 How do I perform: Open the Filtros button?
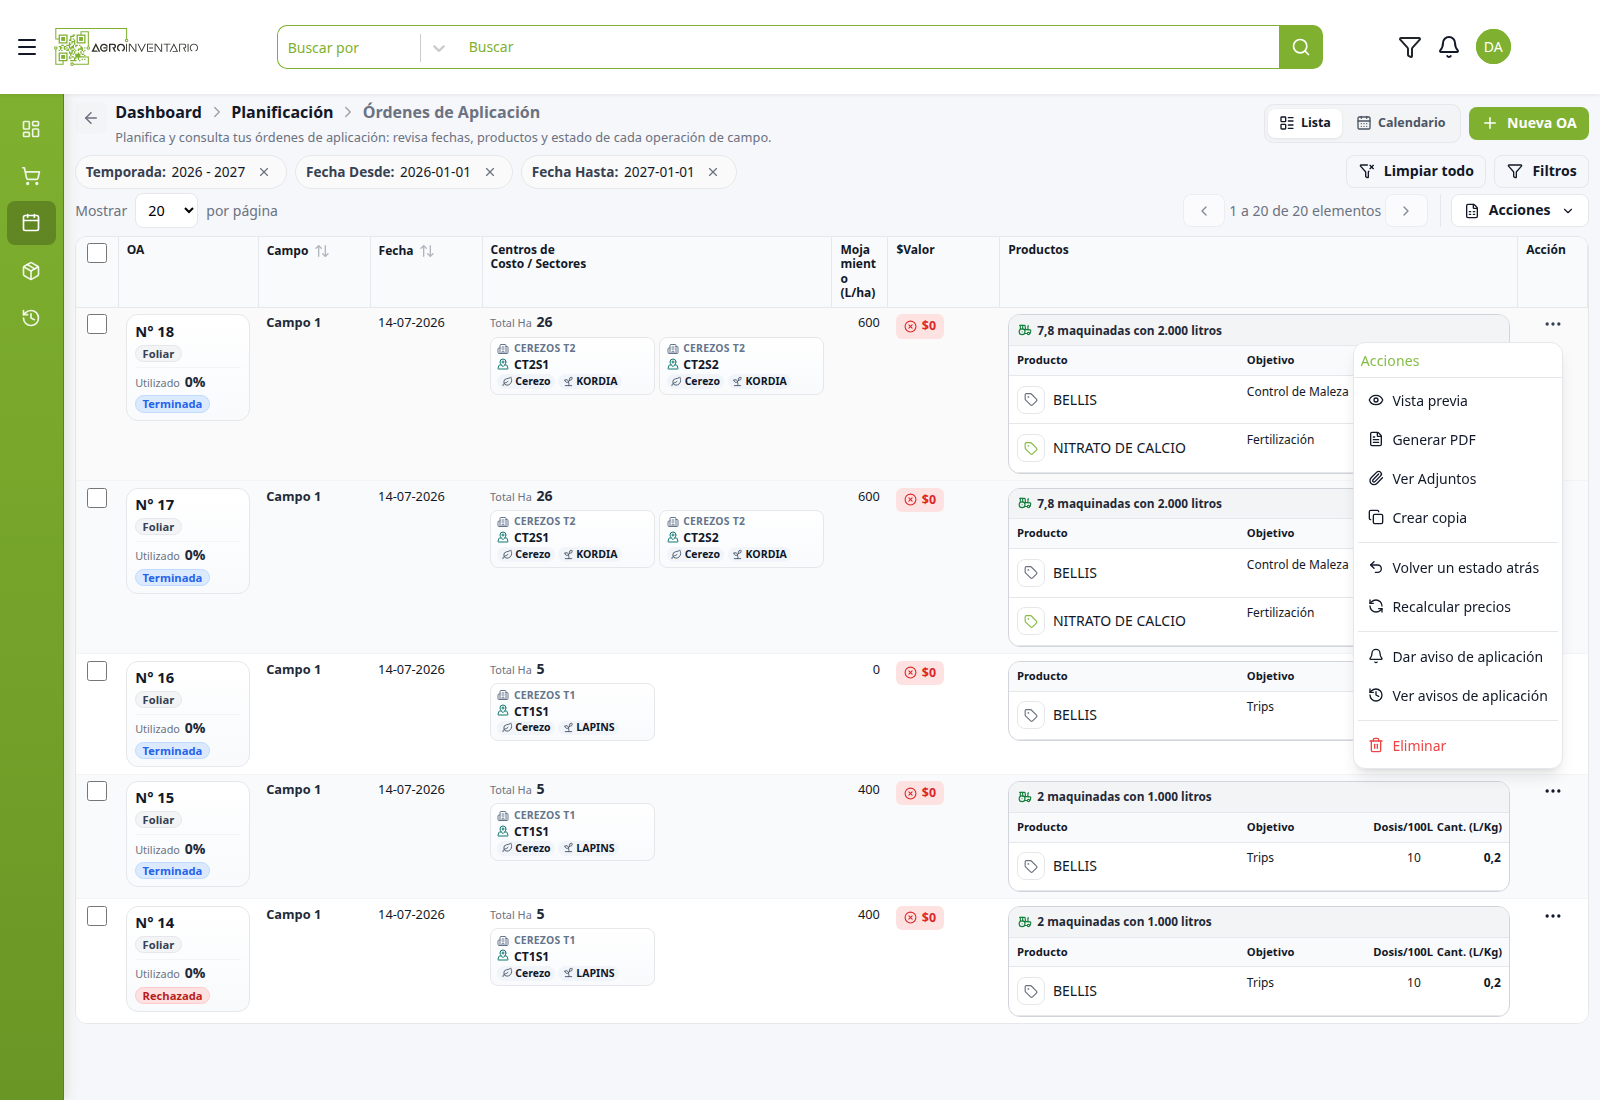[x=1541, y=171]
